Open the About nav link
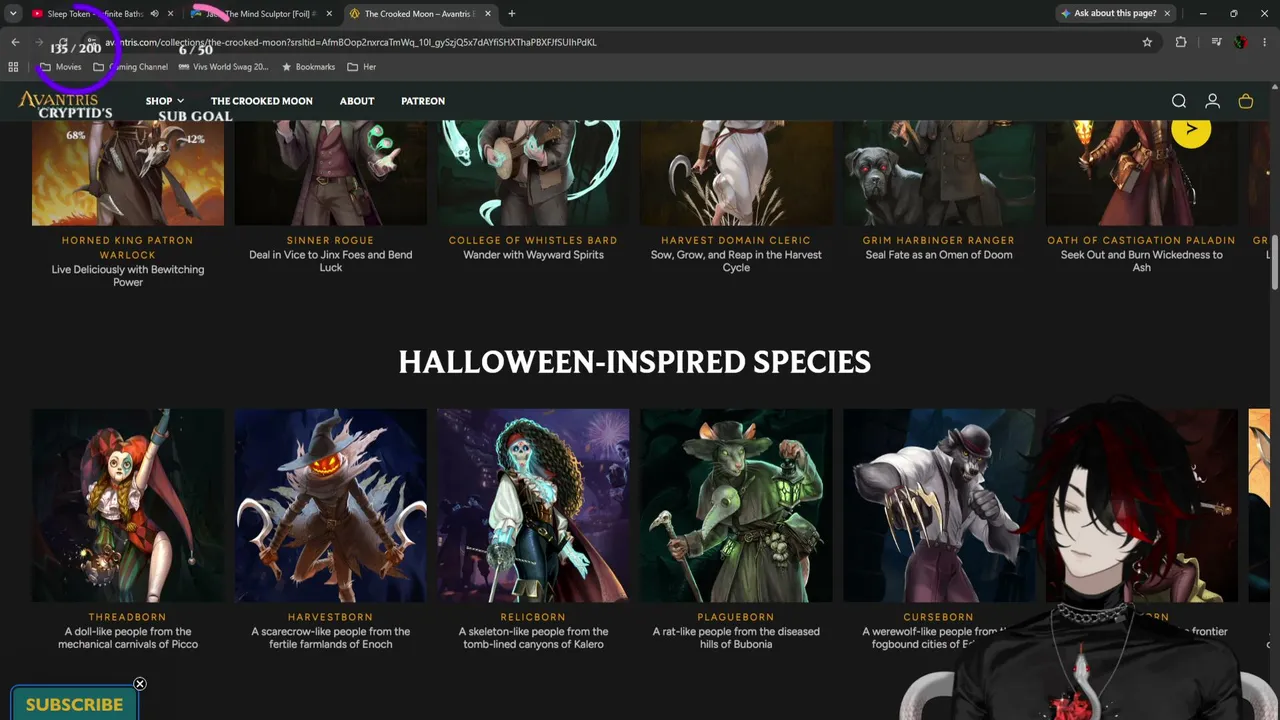This screenshot has height=720, width=1280. coord(357,101)
